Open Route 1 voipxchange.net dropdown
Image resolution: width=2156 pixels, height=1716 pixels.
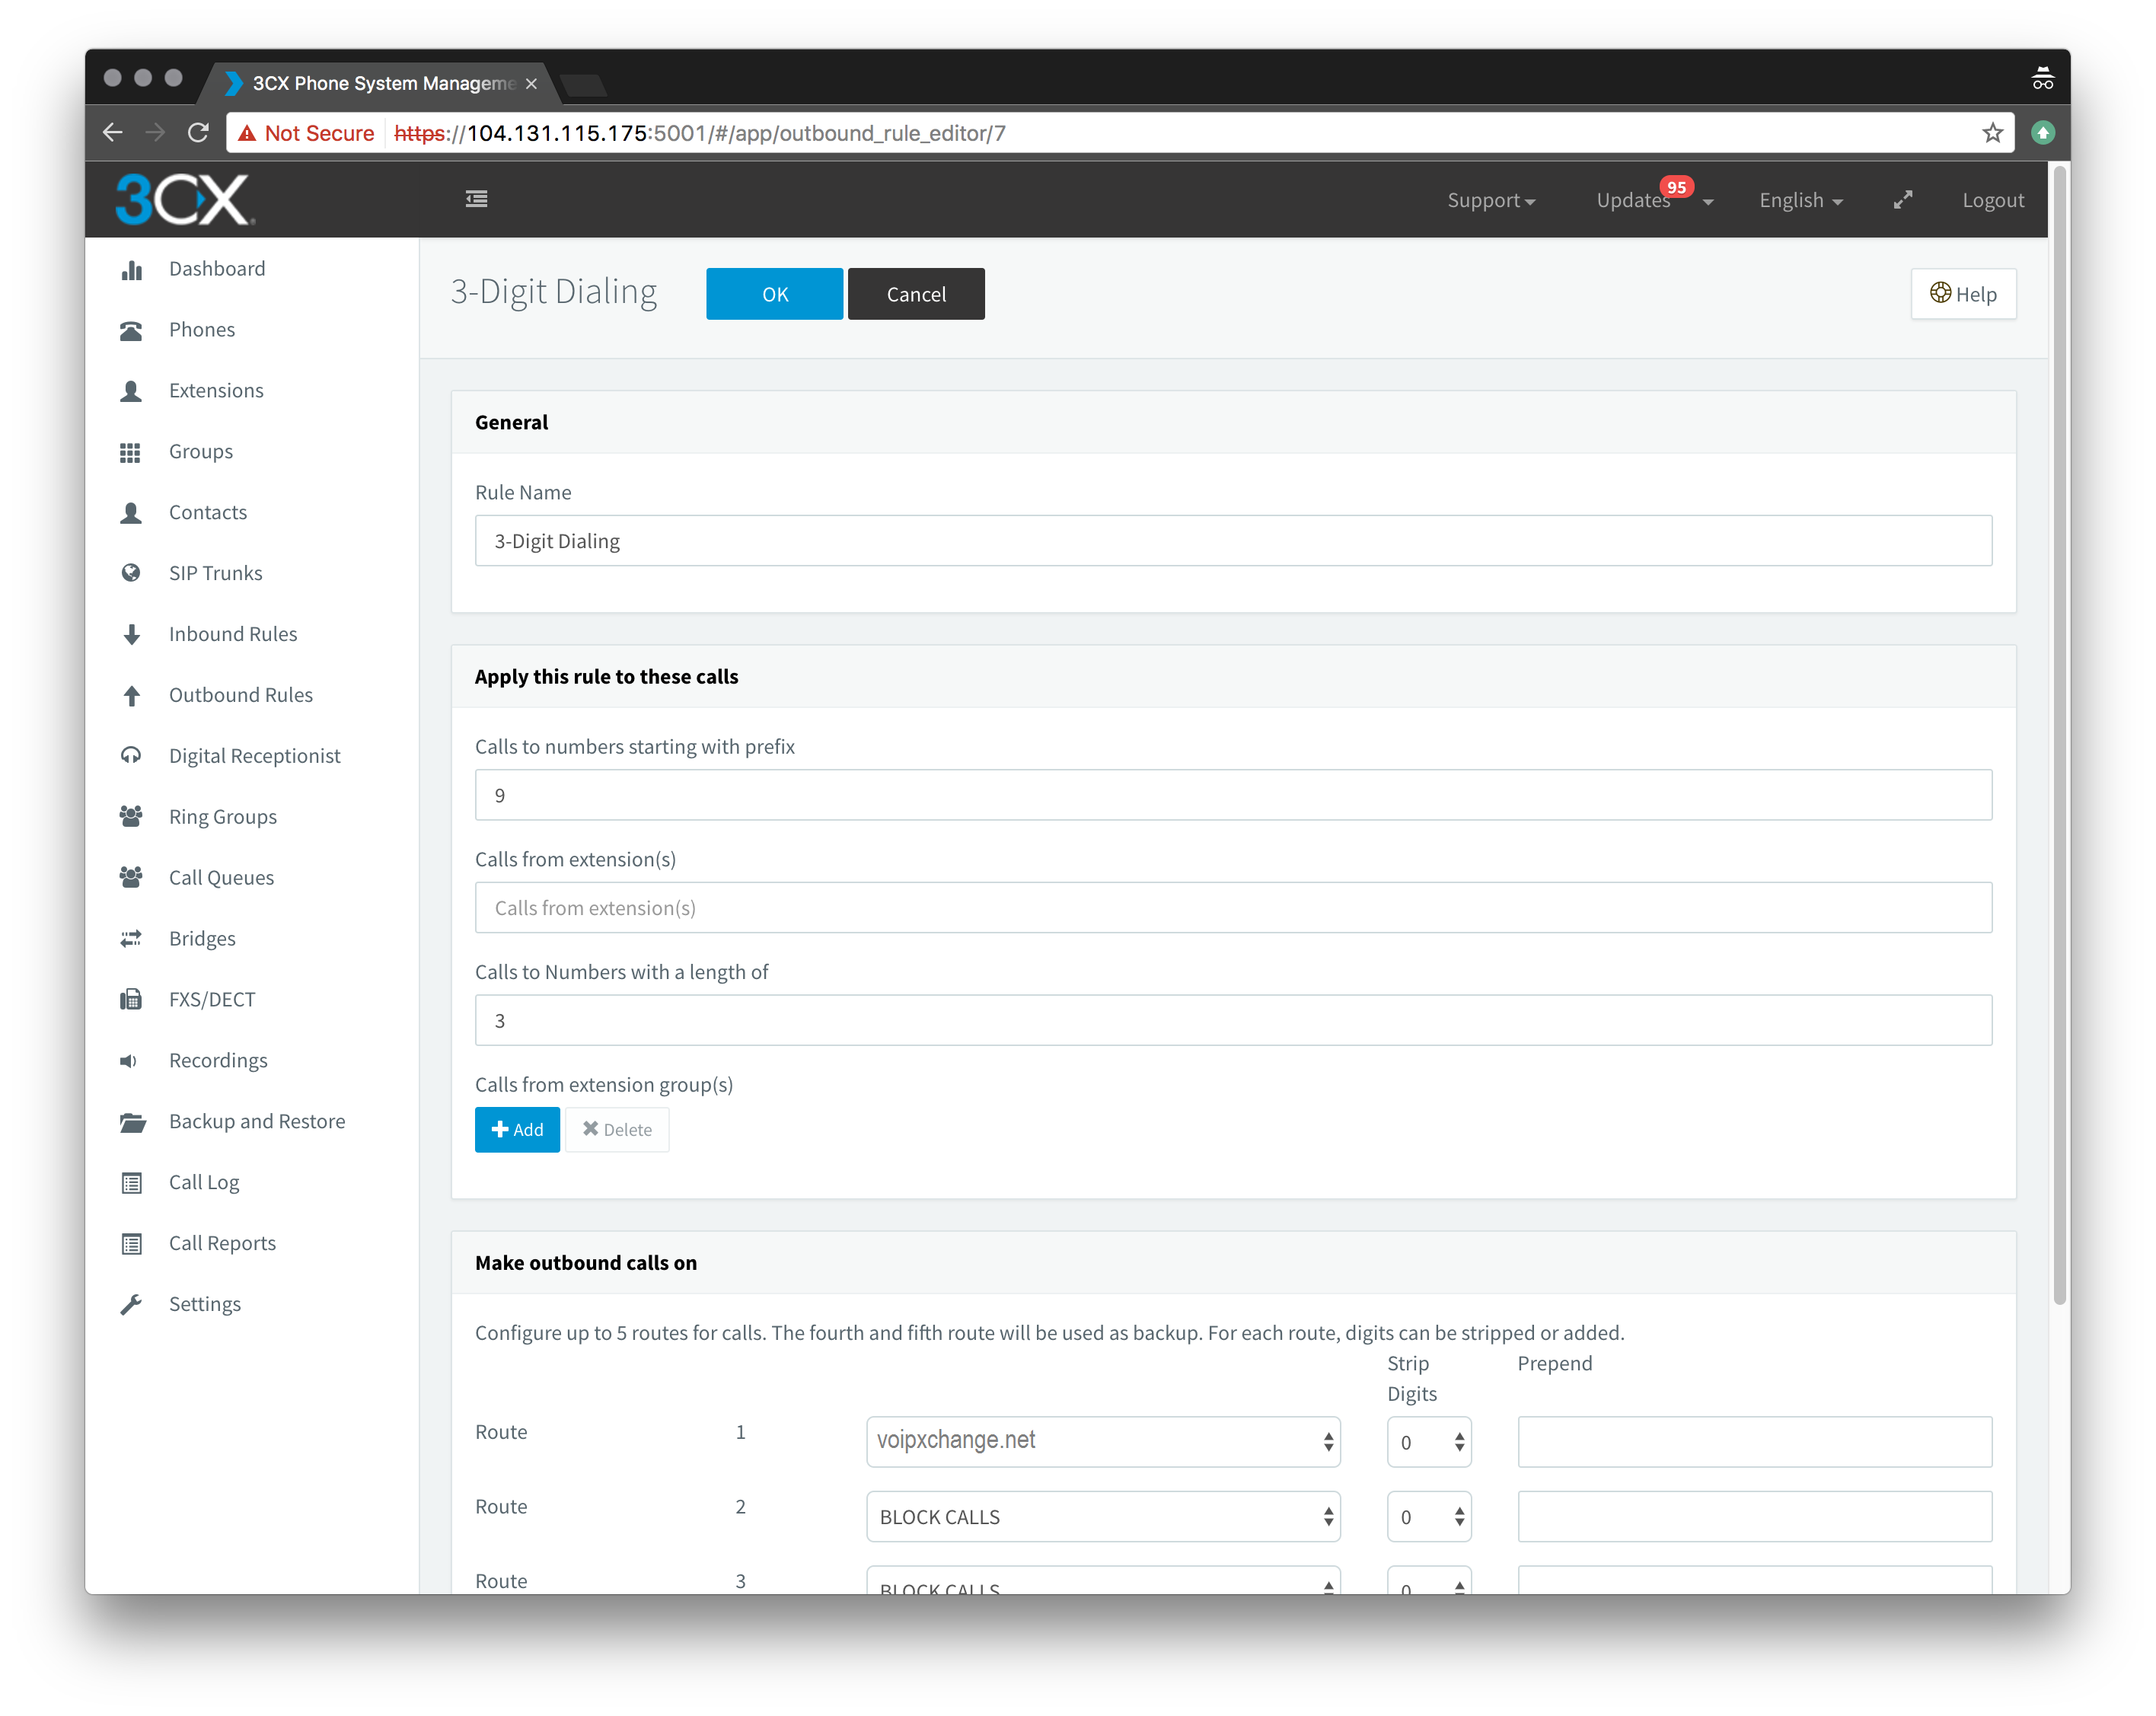click(x=1103, y=1442)
